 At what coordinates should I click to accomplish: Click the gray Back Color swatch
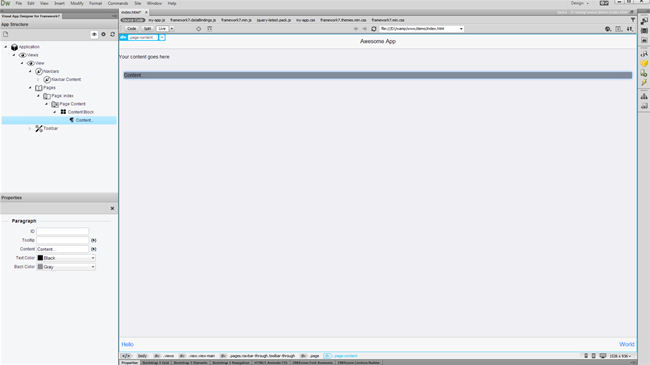pos(40,267)
